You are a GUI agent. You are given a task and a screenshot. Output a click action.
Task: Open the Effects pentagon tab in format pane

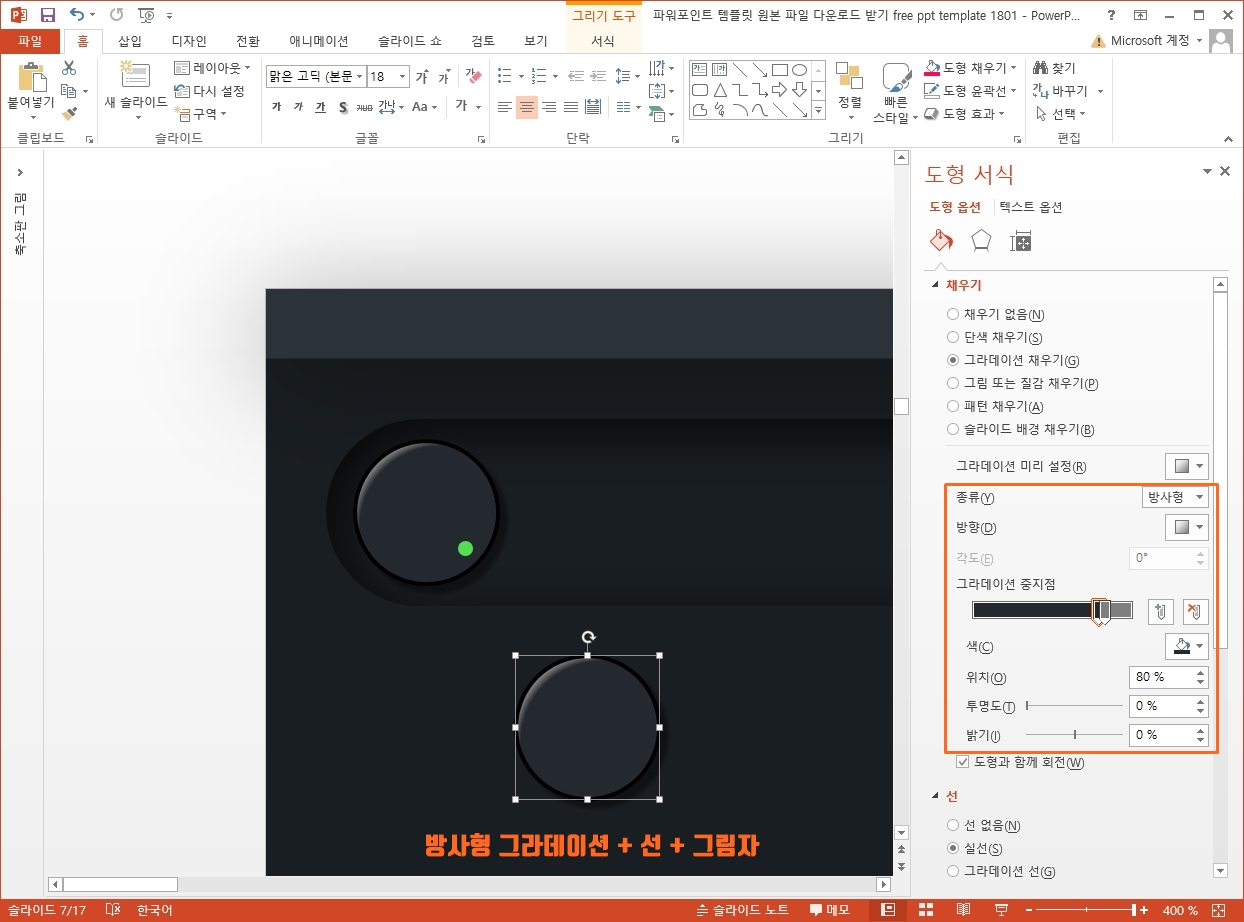pyautogui.click(x=981, y=241)
